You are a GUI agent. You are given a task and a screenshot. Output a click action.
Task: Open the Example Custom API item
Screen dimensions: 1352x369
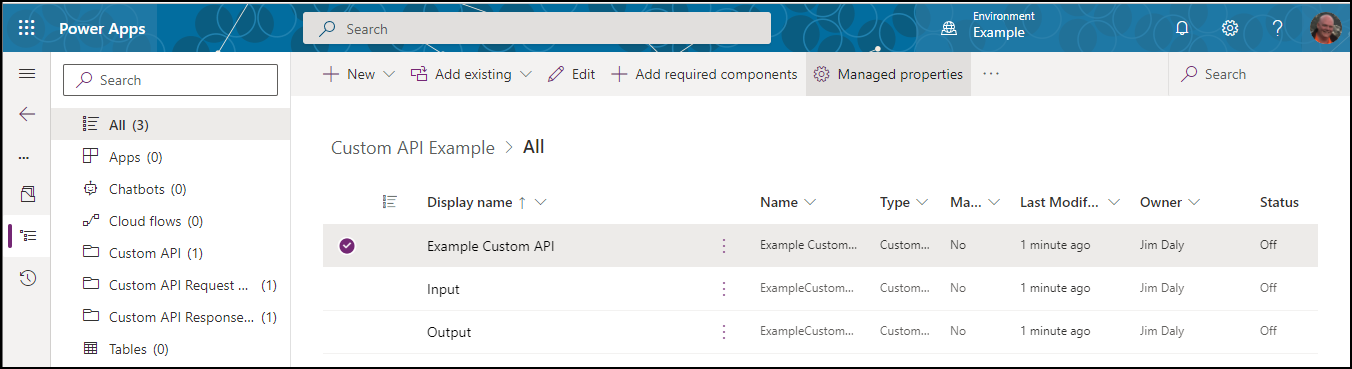(x=490, y=246)
